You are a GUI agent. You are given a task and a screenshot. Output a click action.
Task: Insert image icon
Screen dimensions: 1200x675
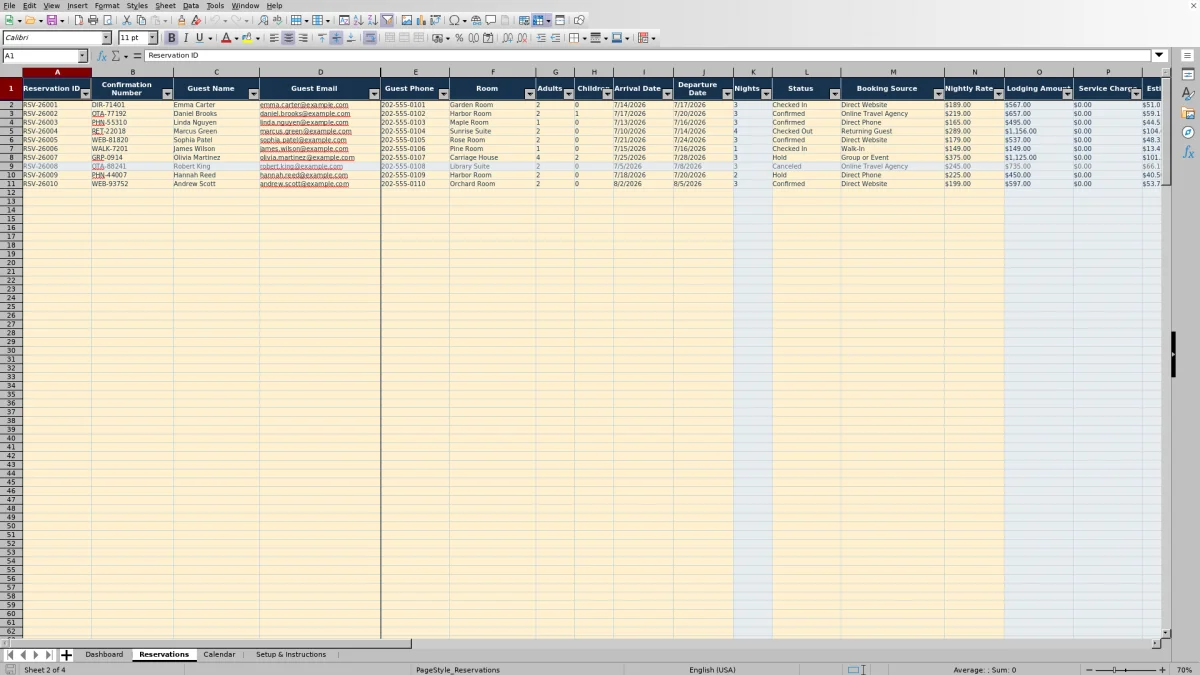(x=407, y=20)
